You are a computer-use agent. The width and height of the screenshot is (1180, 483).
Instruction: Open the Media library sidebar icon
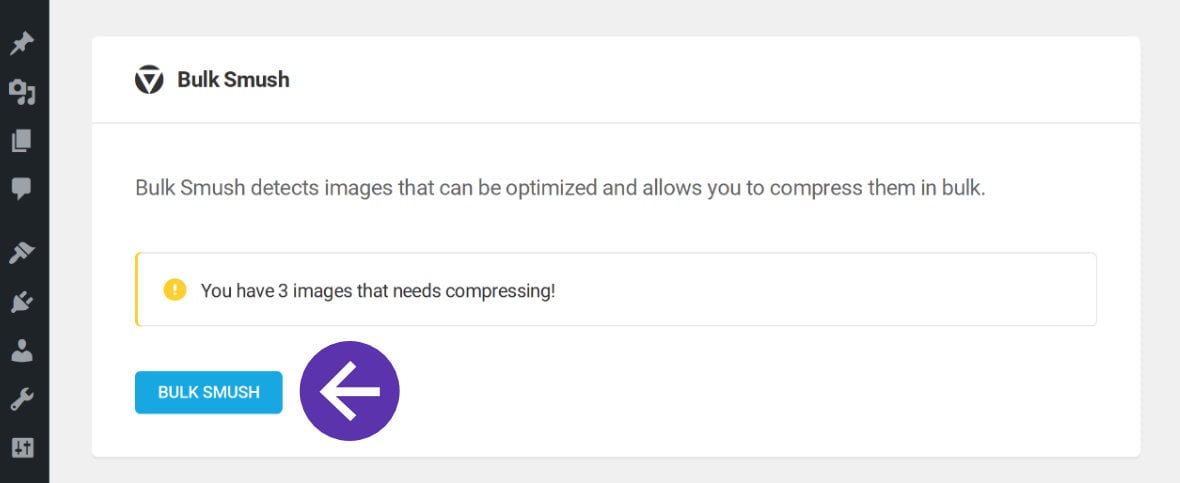point(22,93)
